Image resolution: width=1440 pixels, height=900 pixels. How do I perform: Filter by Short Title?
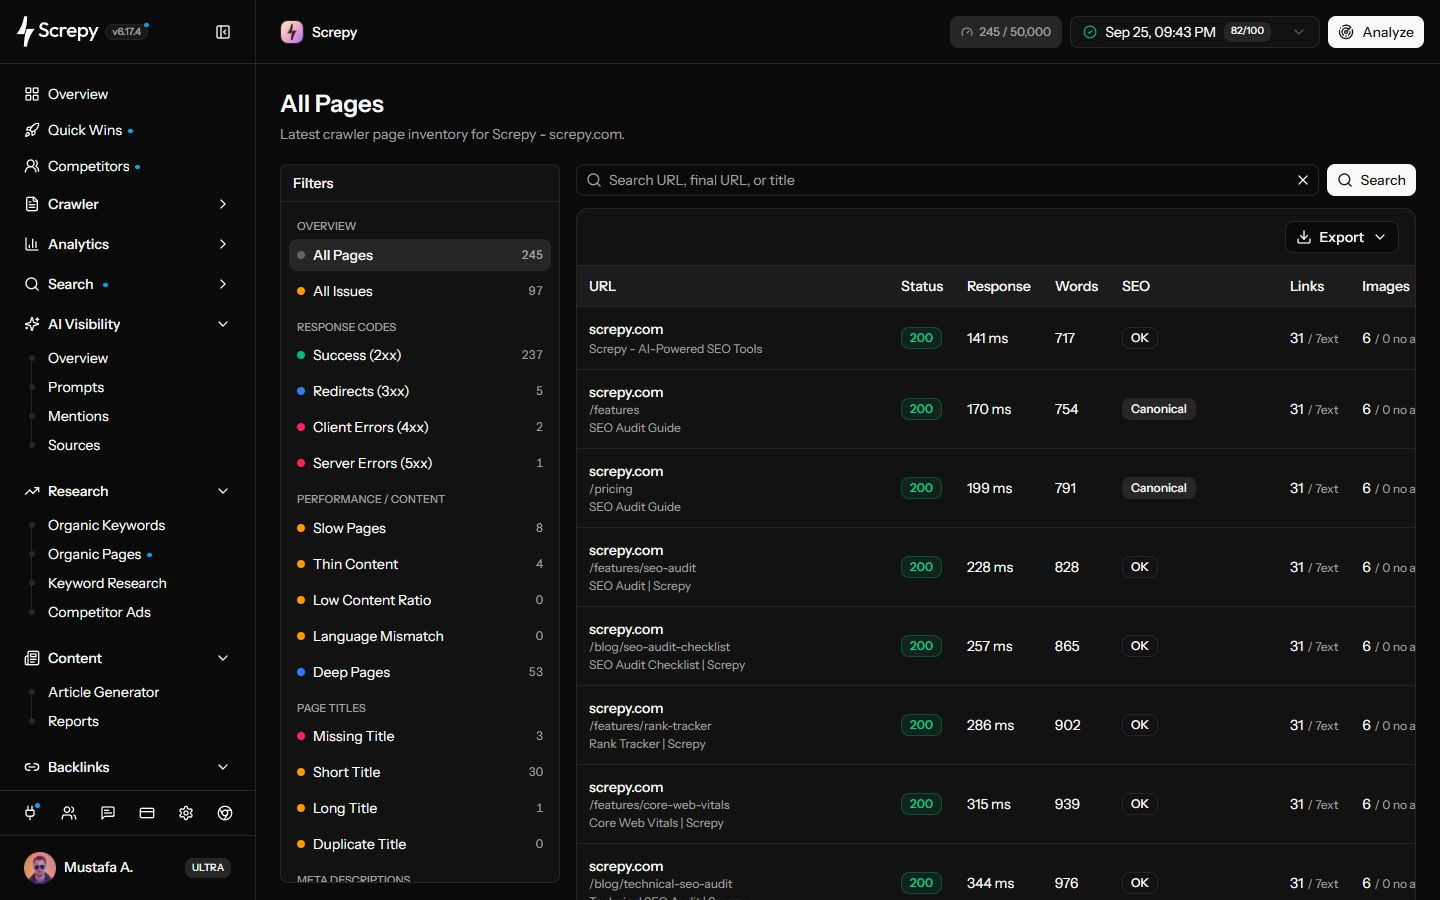pyautogui.click(x=420, y=772)
